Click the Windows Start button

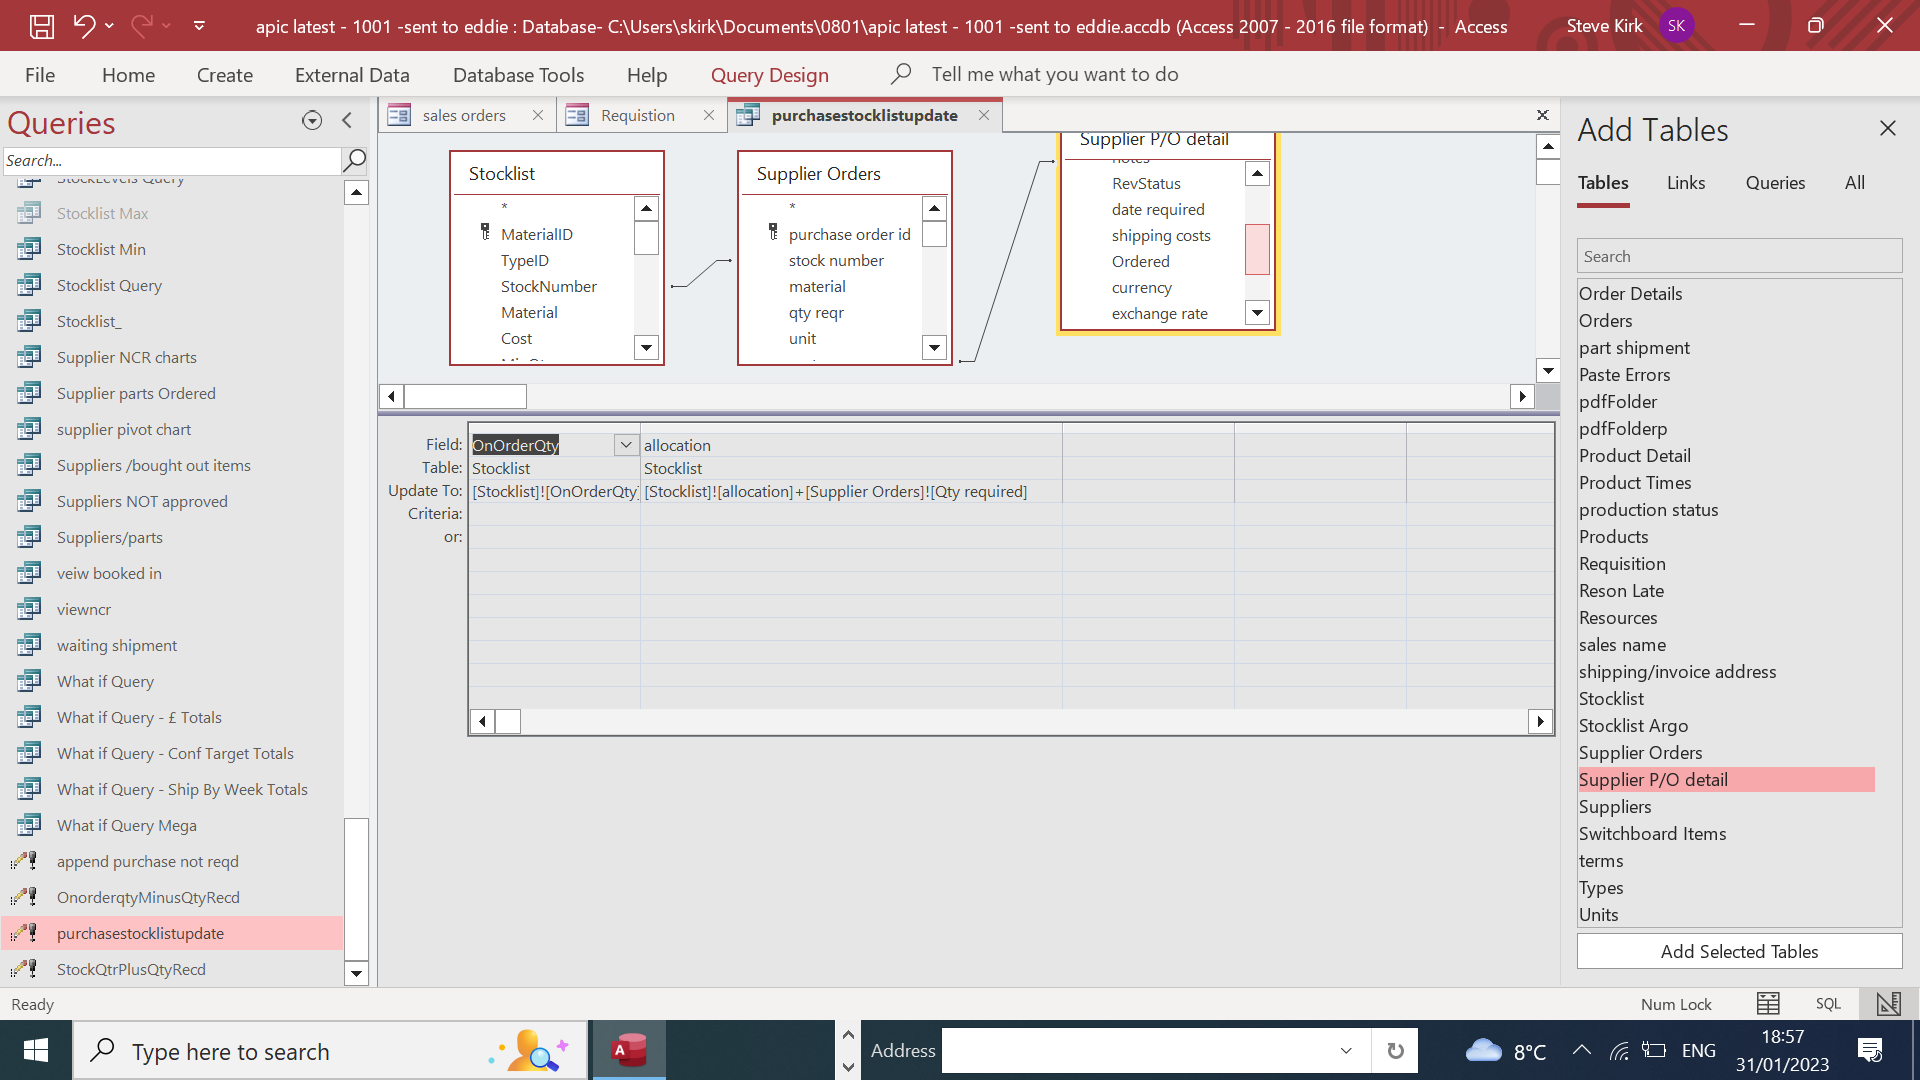point(36,1051)
